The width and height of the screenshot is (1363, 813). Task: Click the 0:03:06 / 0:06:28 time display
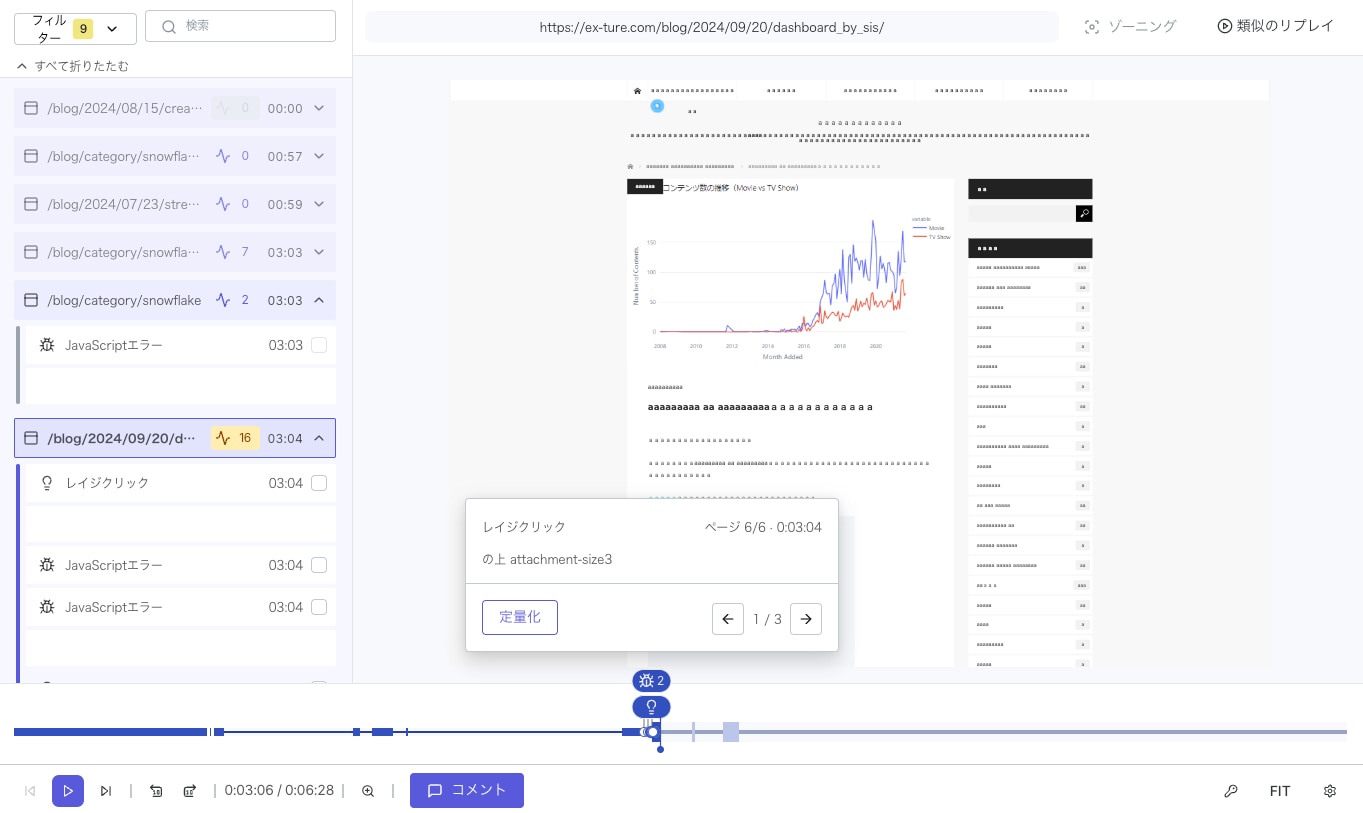coord(278,791)
